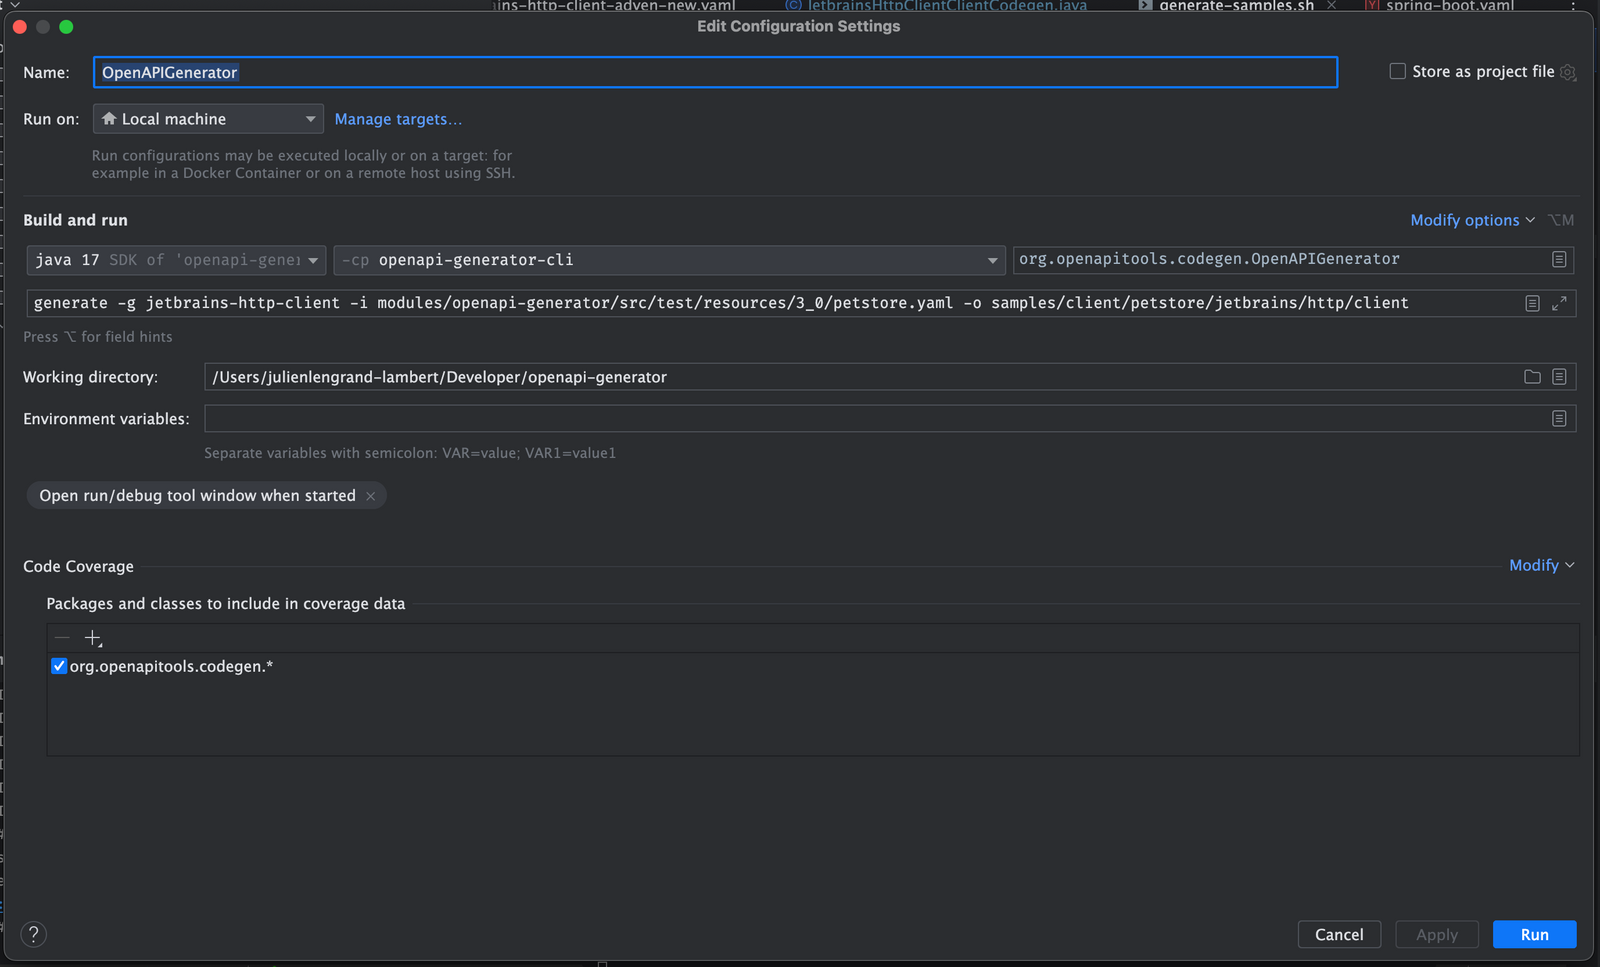Click the macro list icon beside main class field
The height and width of the screenshot is (967, 1600).
[1558, 259]
